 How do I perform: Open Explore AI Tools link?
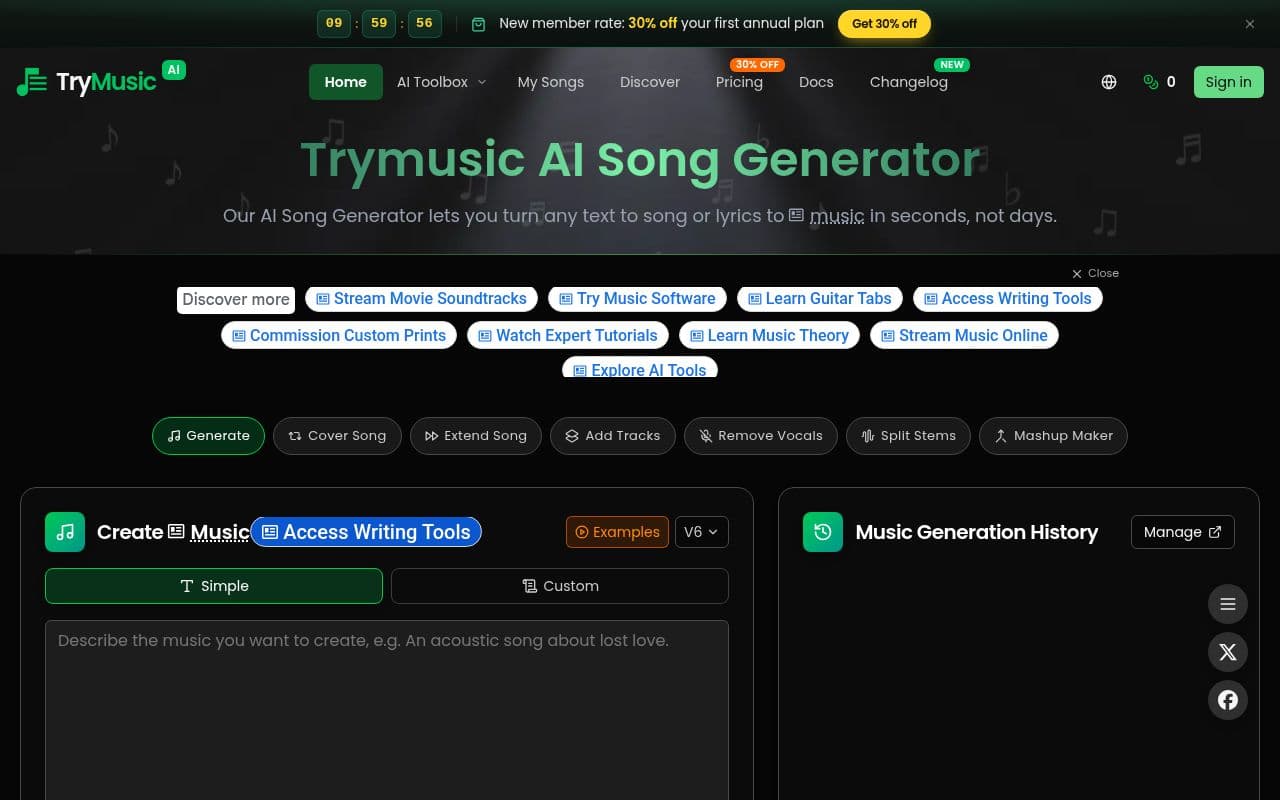click(x=640, y=368)
